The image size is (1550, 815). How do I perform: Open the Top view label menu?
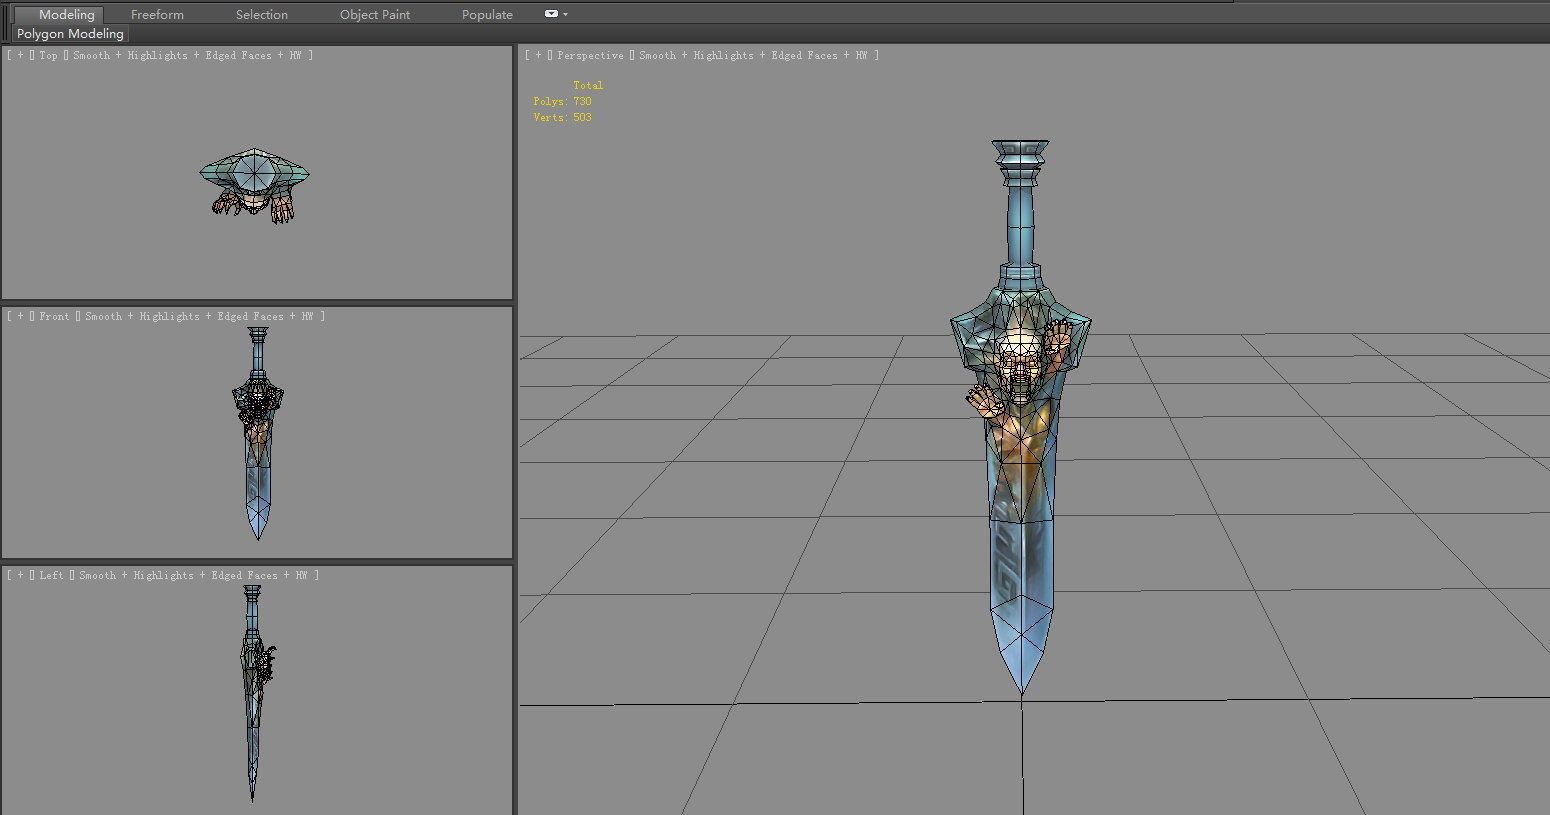point(48,55)
